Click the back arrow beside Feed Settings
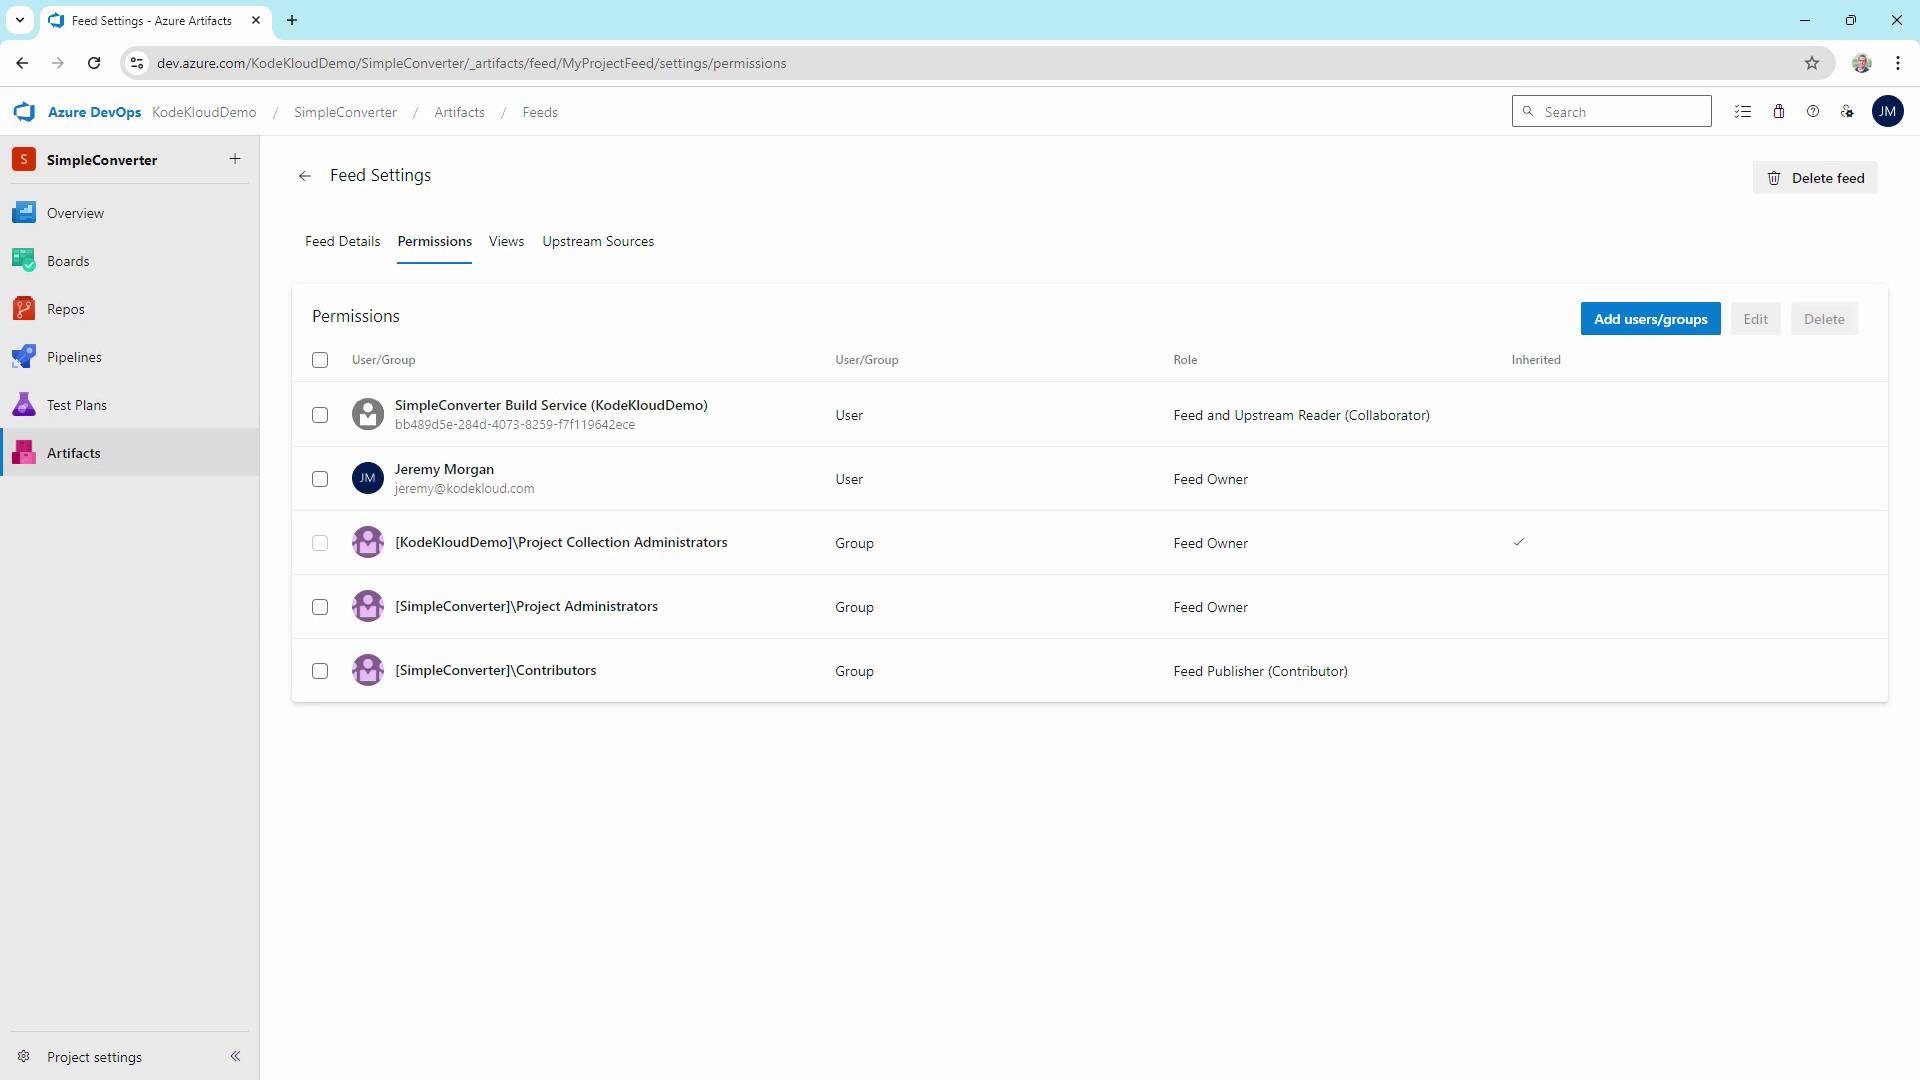This screenshot has width=1920, height=1080. pos(305,176)
